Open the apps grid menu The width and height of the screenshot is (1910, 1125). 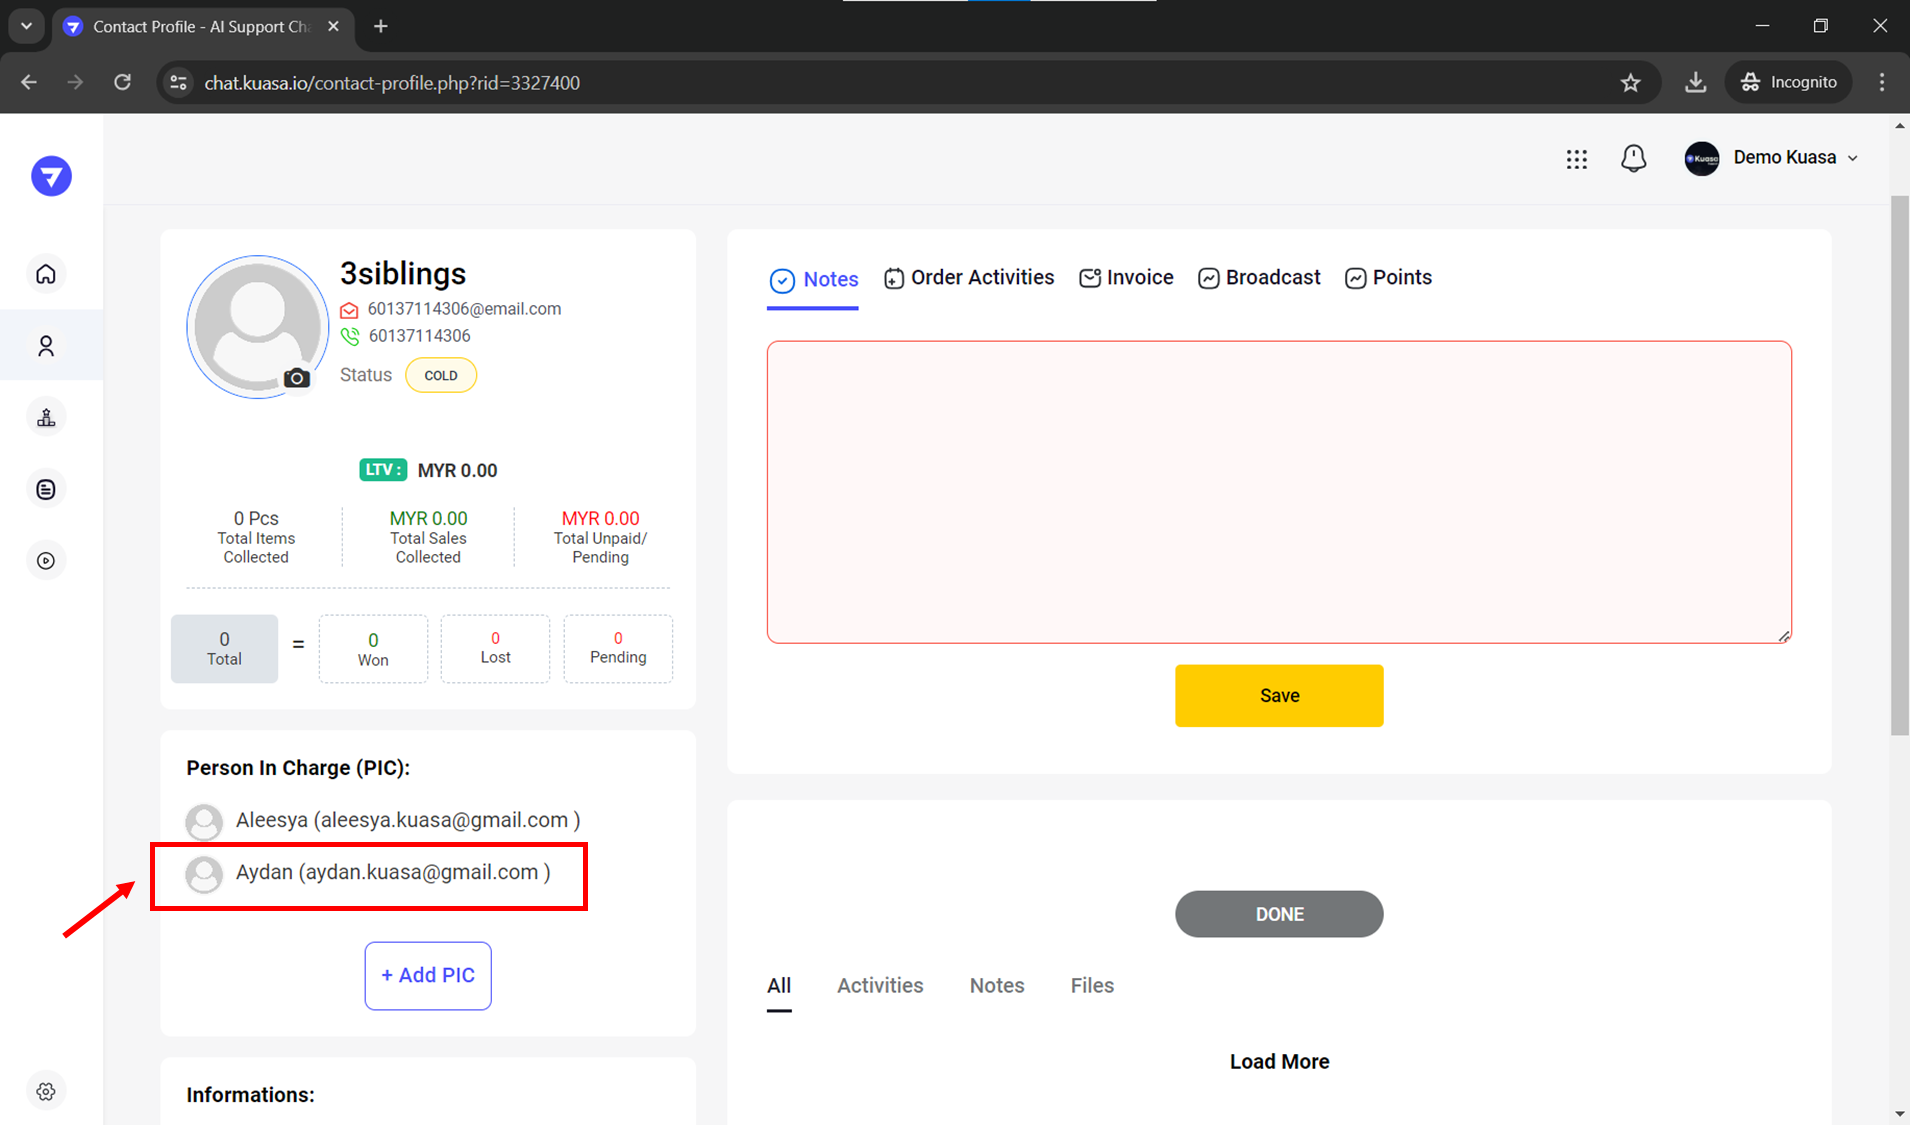[1576, 159]
